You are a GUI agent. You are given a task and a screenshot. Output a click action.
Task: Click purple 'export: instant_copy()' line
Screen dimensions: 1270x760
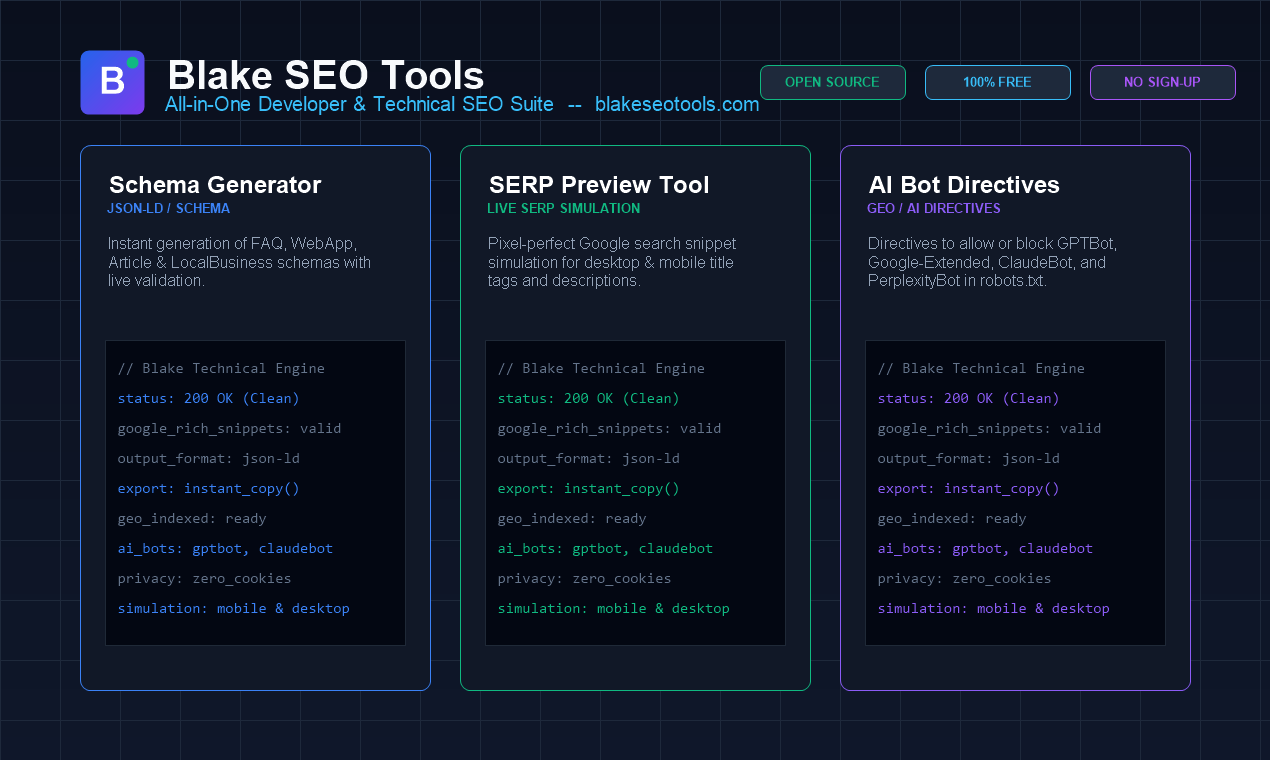[969, 488]
